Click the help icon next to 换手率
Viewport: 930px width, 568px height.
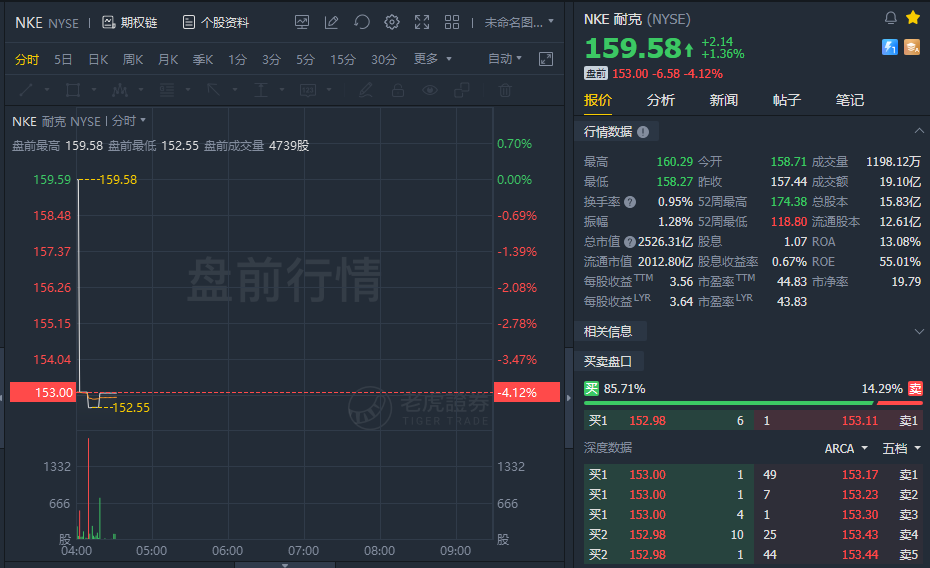point(630,202)
